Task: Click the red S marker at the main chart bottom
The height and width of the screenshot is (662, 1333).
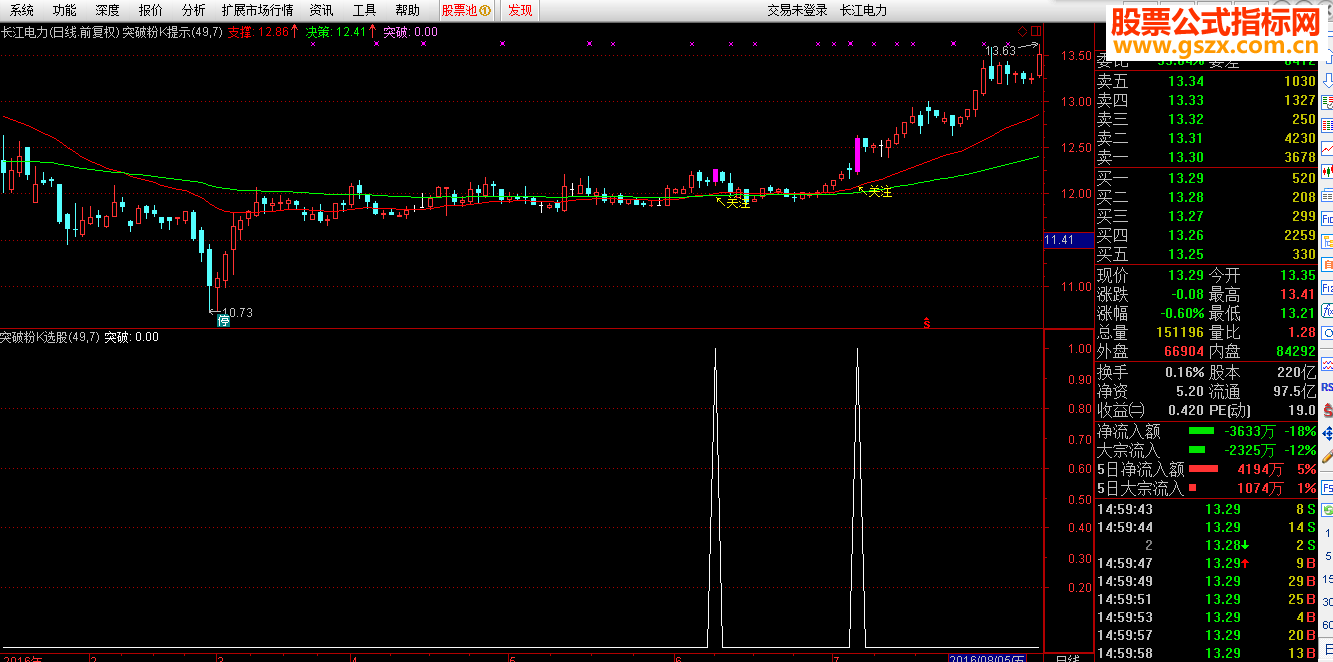Action: [927, 322]
